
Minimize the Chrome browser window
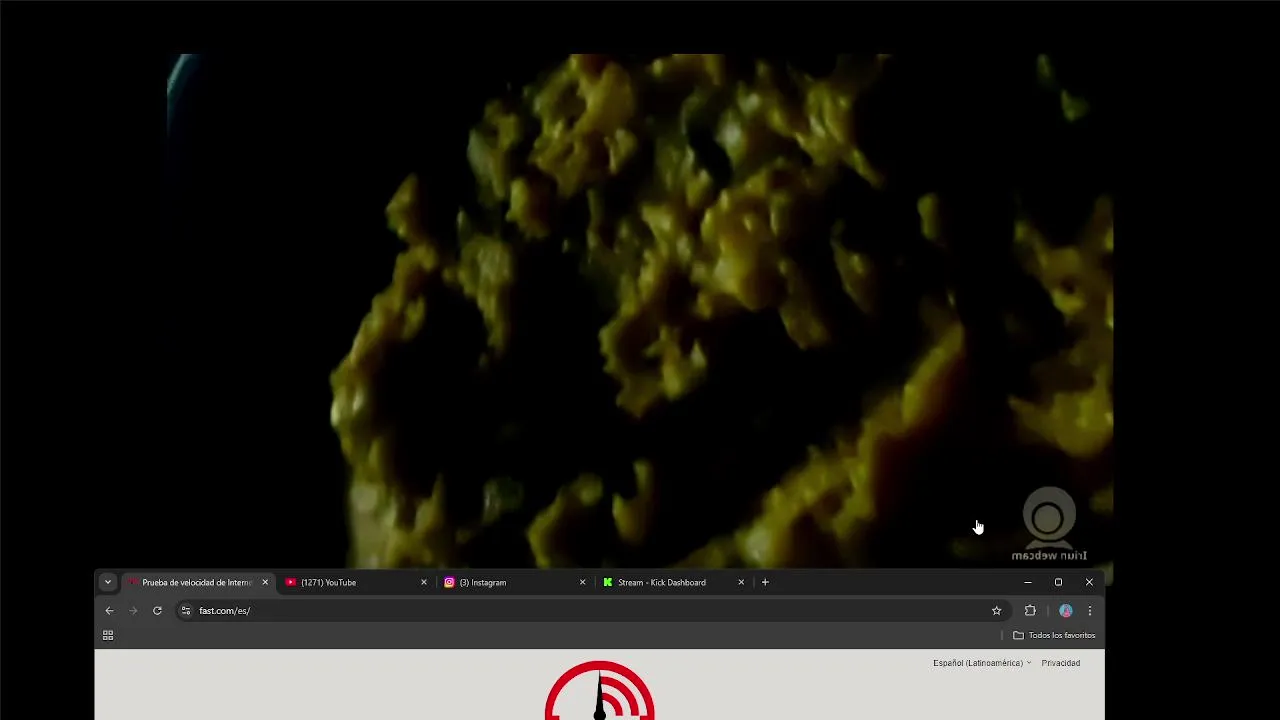click(x=1028, y=582)
